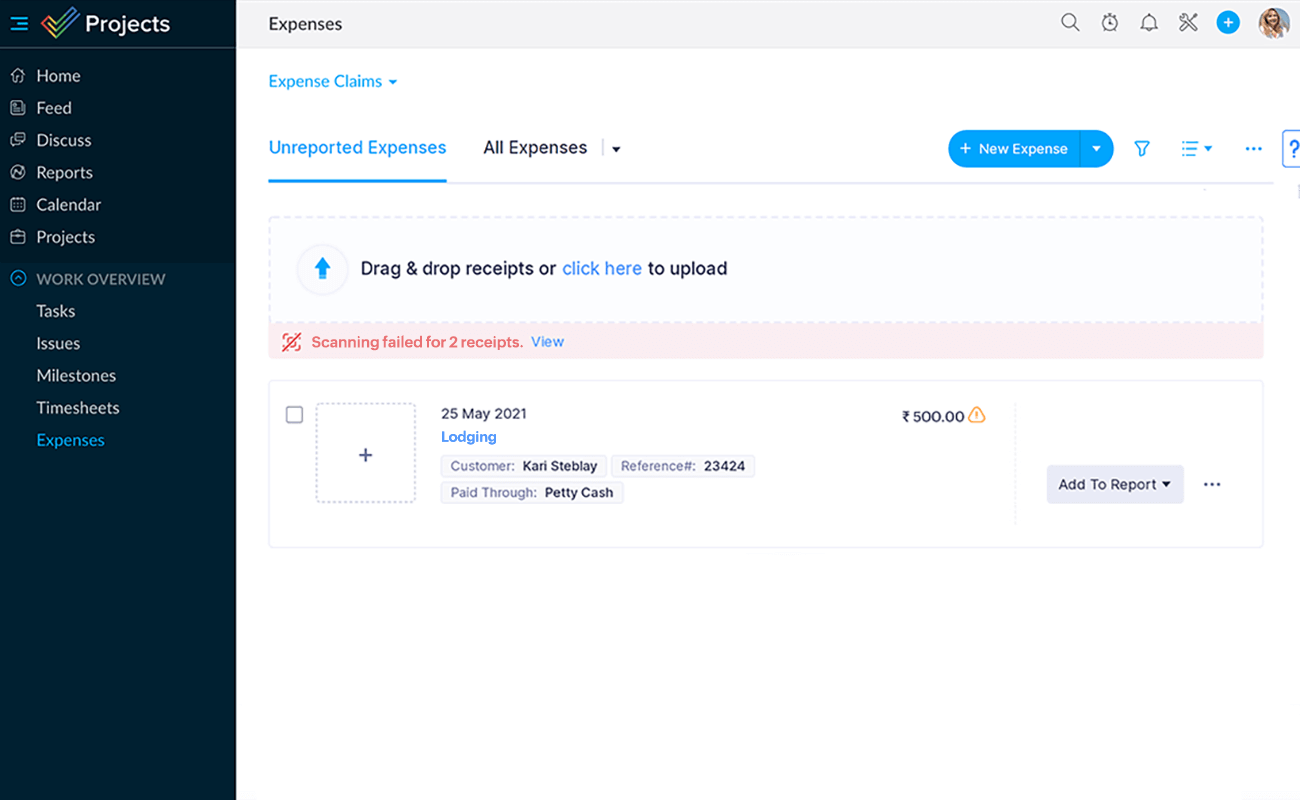Screen dimensions: 1300x800
Task: Click the warning icon next to ₹500.00
Action: click(x=977, y=415)
